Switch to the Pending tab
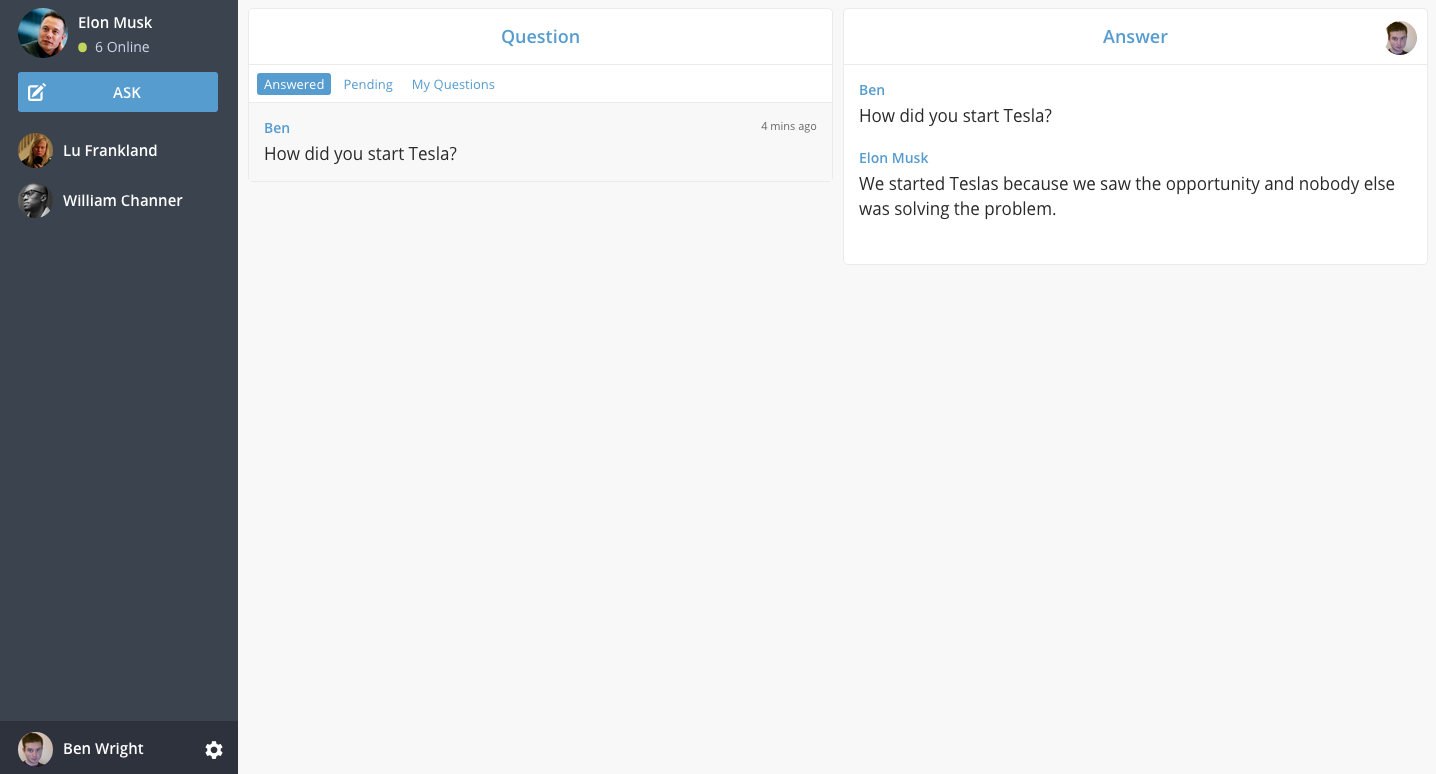The image size is (1436, 774). (368, 84)
